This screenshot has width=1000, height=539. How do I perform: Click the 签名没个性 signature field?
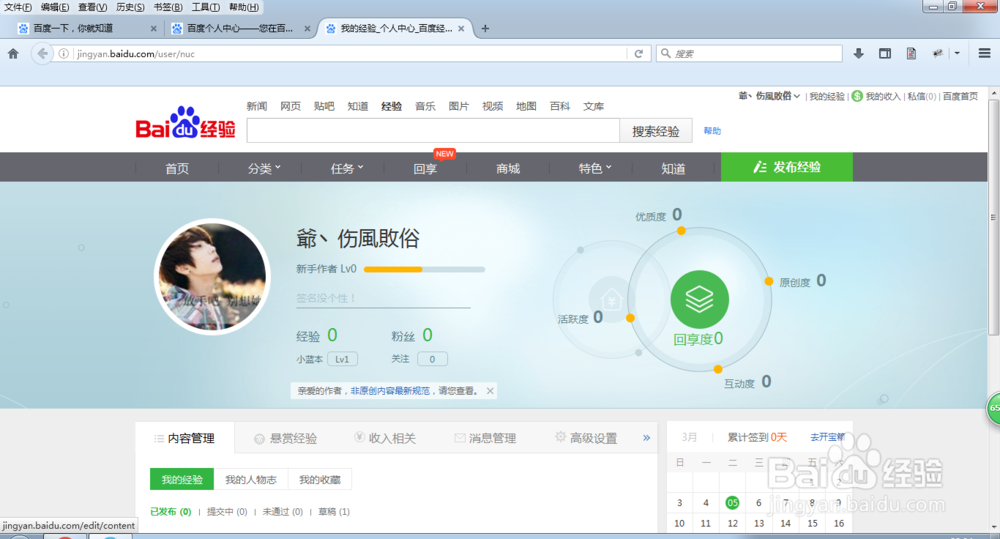(383, 298)
